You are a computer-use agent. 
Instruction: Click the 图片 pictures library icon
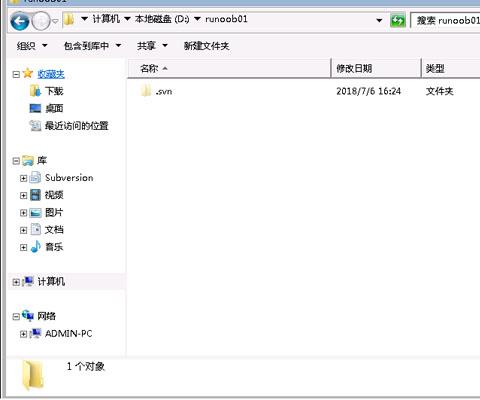35,213
